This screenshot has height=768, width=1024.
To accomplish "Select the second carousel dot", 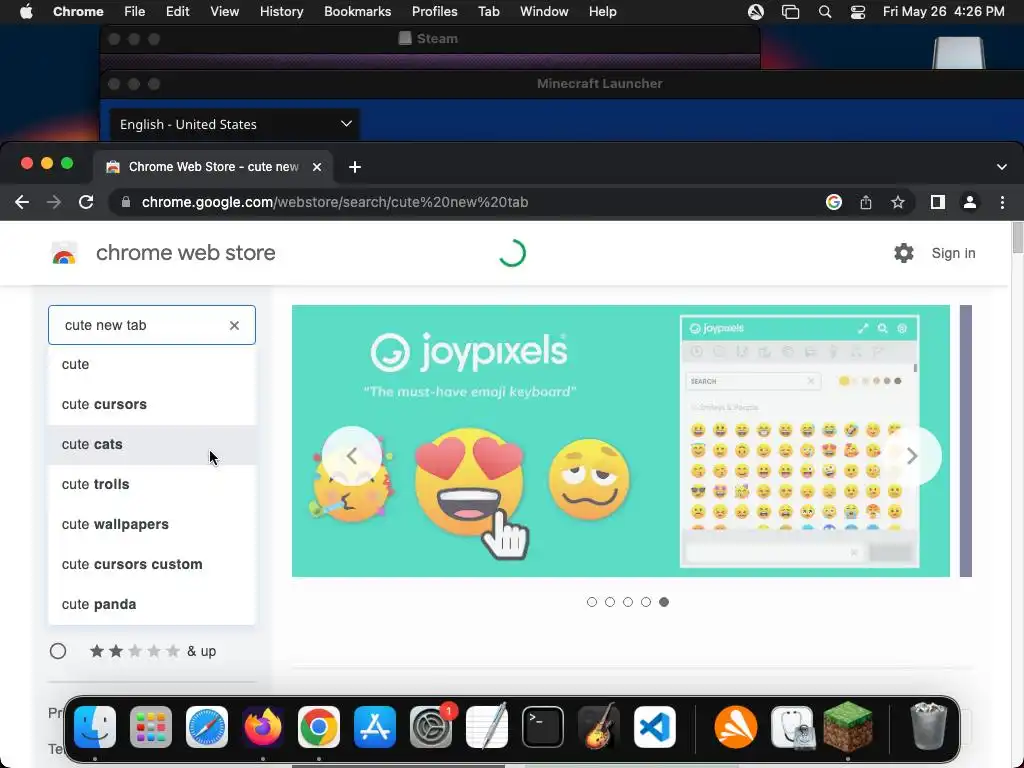I will [610, 602].
